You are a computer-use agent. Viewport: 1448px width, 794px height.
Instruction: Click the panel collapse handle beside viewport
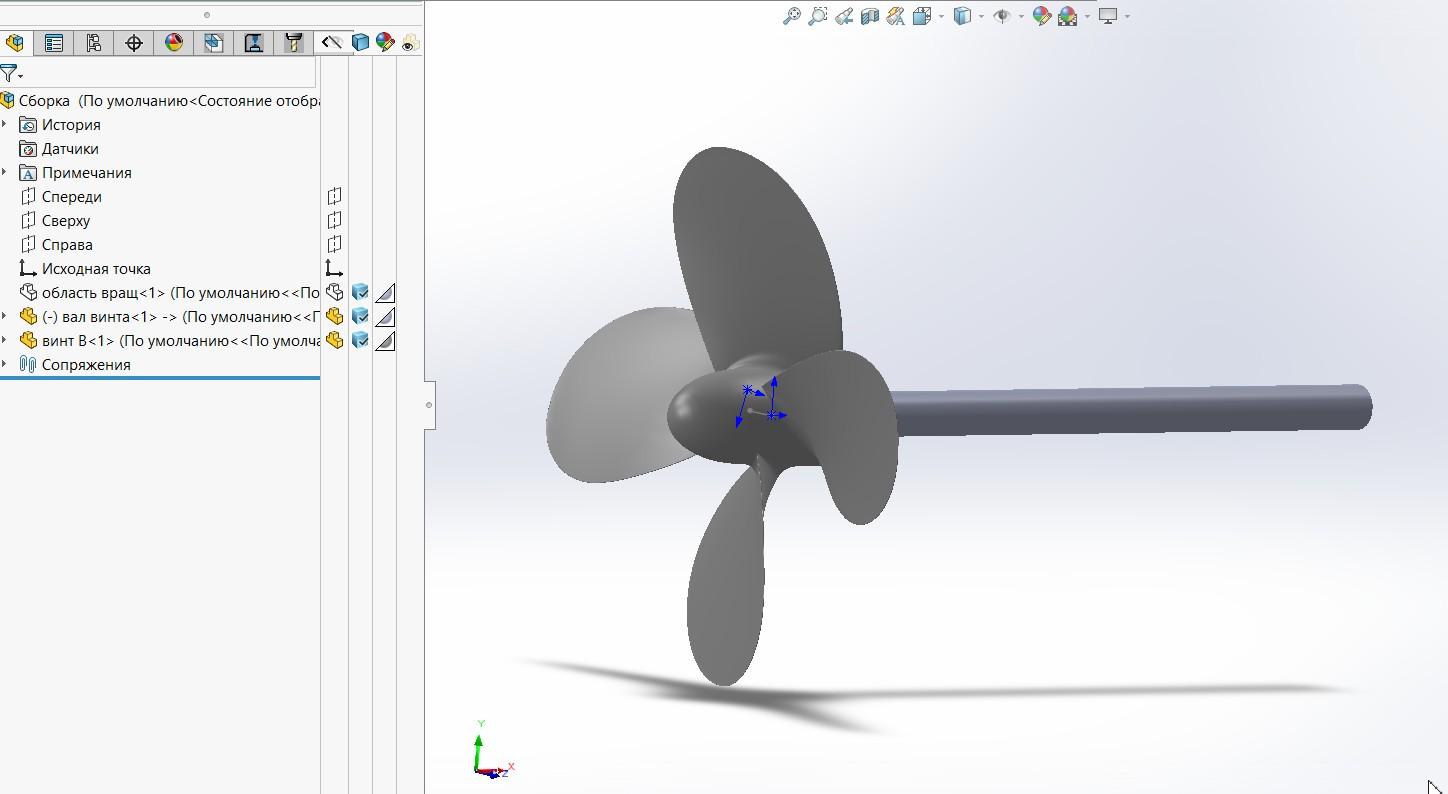coord(429,405)
